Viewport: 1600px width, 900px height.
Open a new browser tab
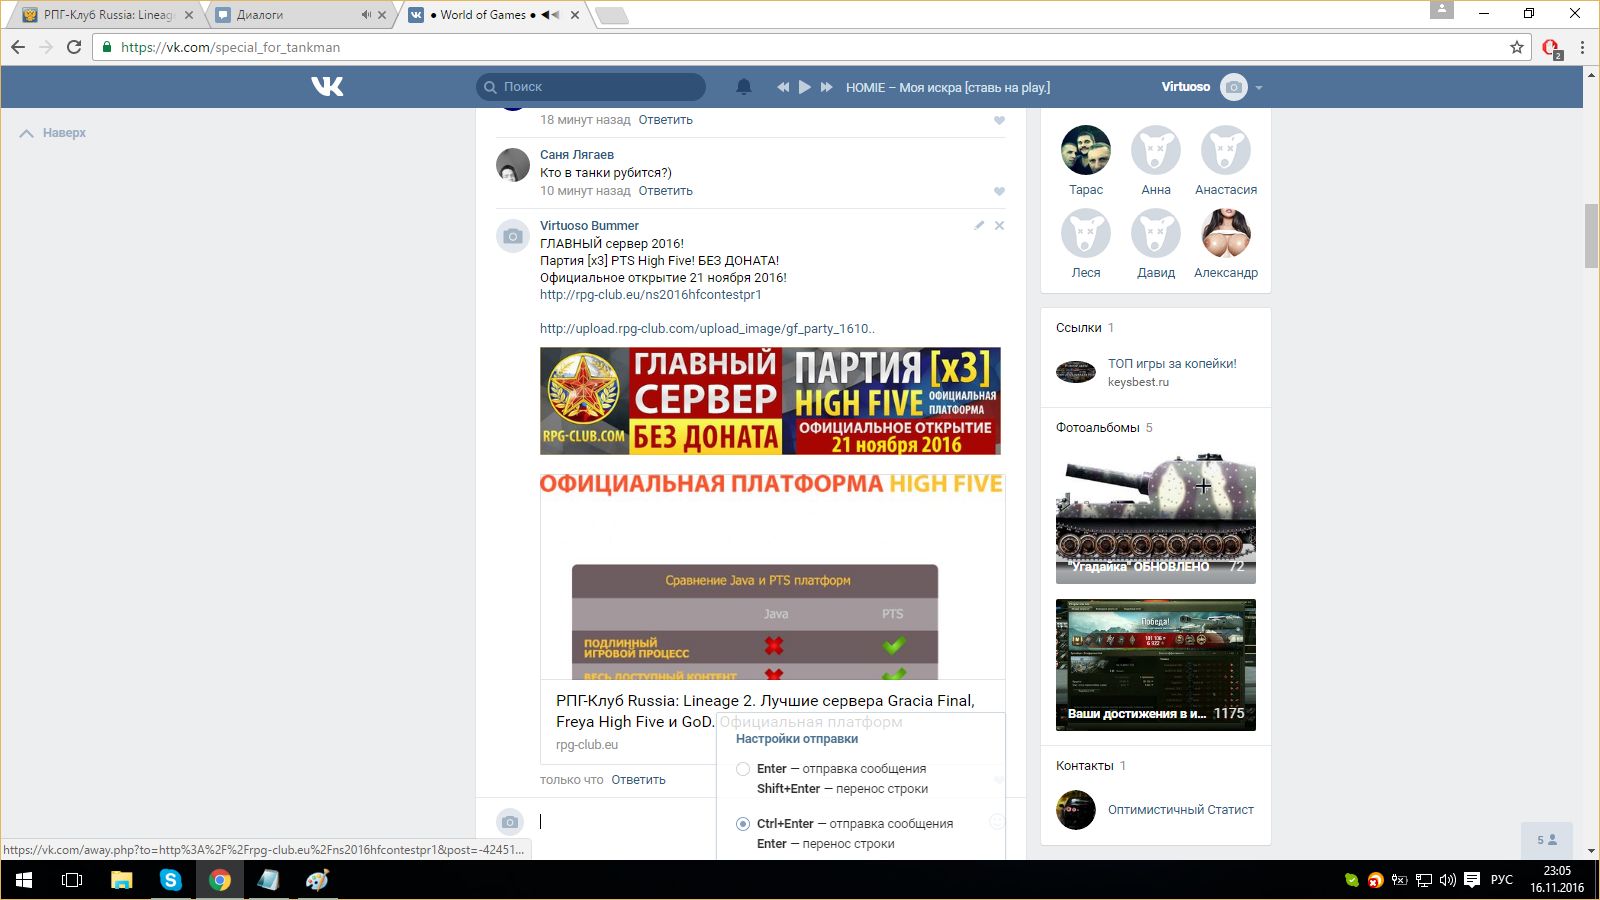(x=612, y=15)
